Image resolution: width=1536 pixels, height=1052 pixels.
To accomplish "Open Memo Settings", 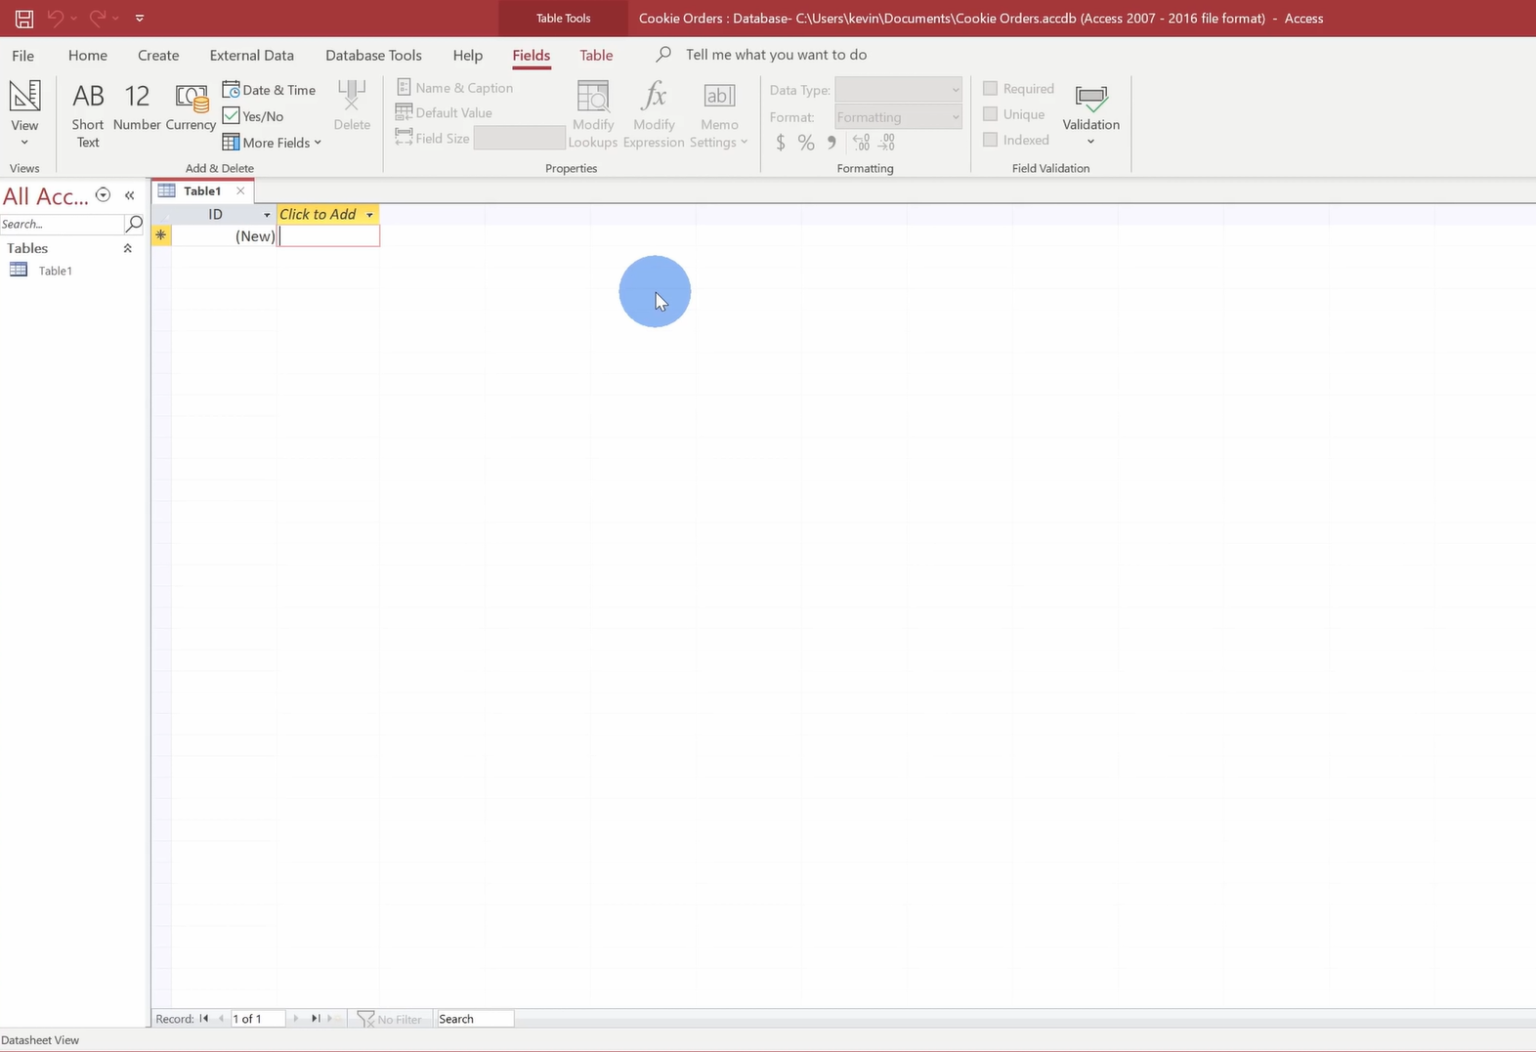I will [x=718, y=112].
